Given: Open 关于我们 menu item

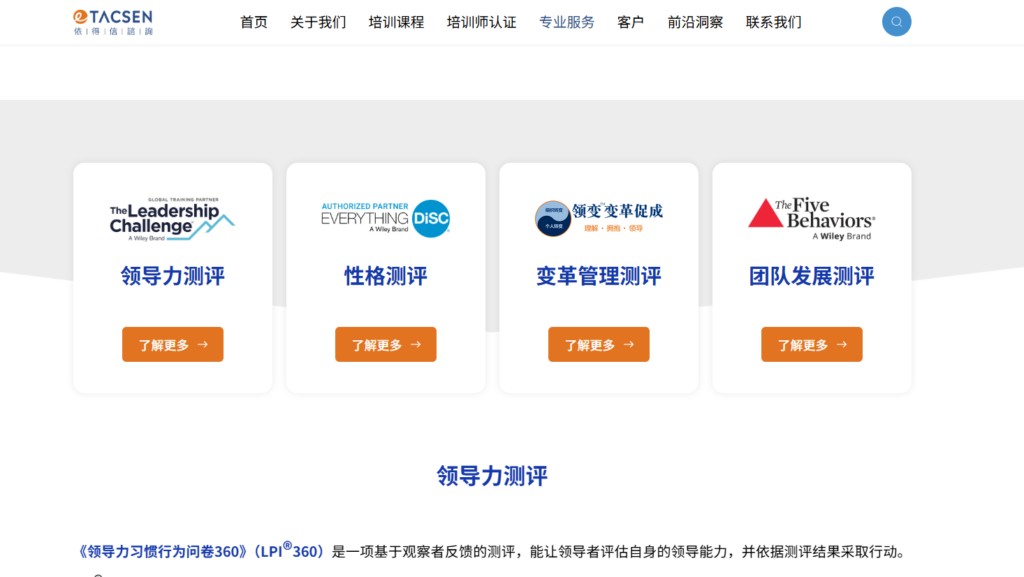Looking at the screenshot, I should pos(318,22).
